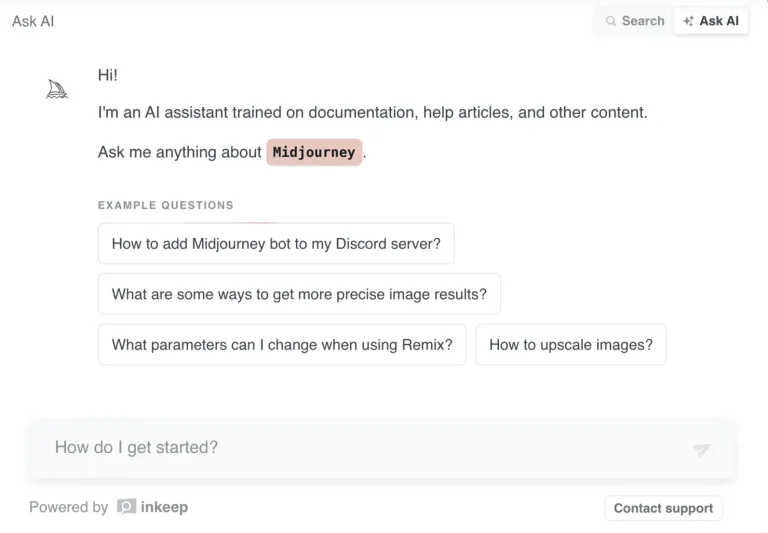Click the inkeep chat-bubble logo icon
Viewport: 768px width, 533px height.
tap(126, 507)
